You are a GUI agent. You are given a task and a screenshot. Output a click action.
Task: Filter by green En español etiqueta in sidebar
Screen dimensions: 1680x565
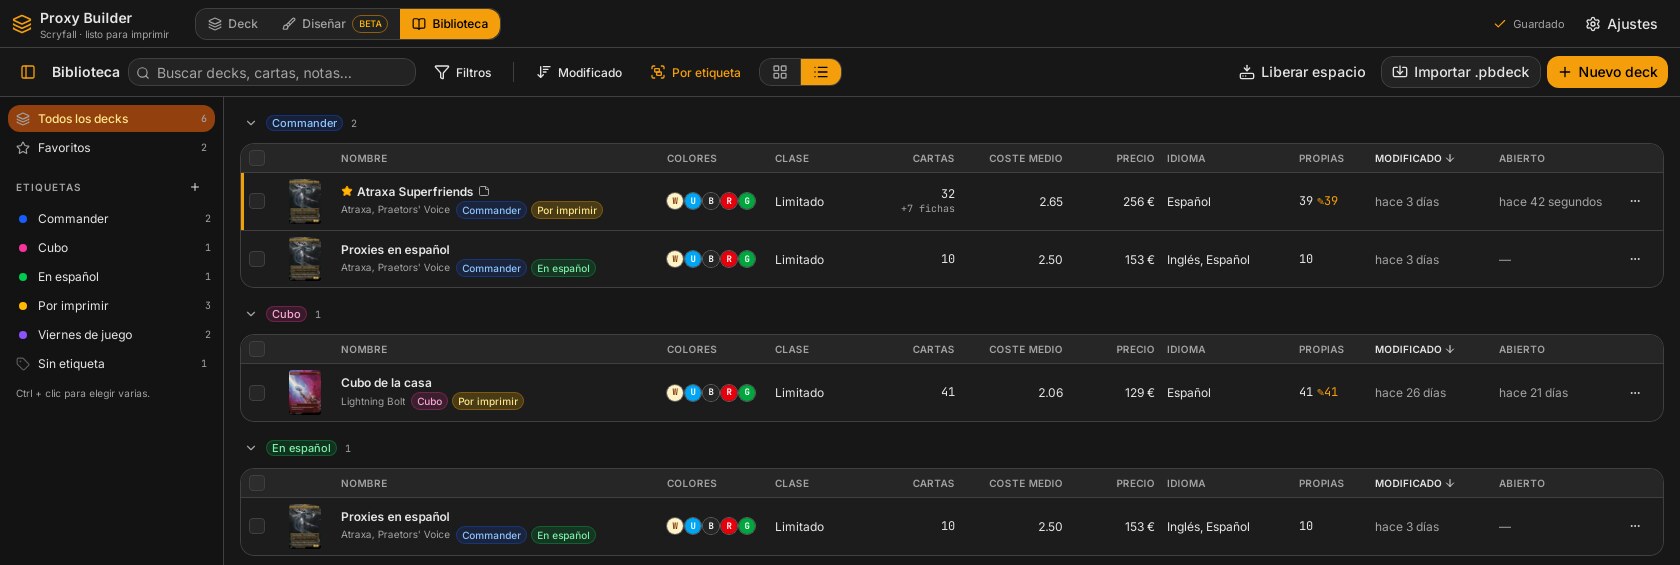[111, 277]
